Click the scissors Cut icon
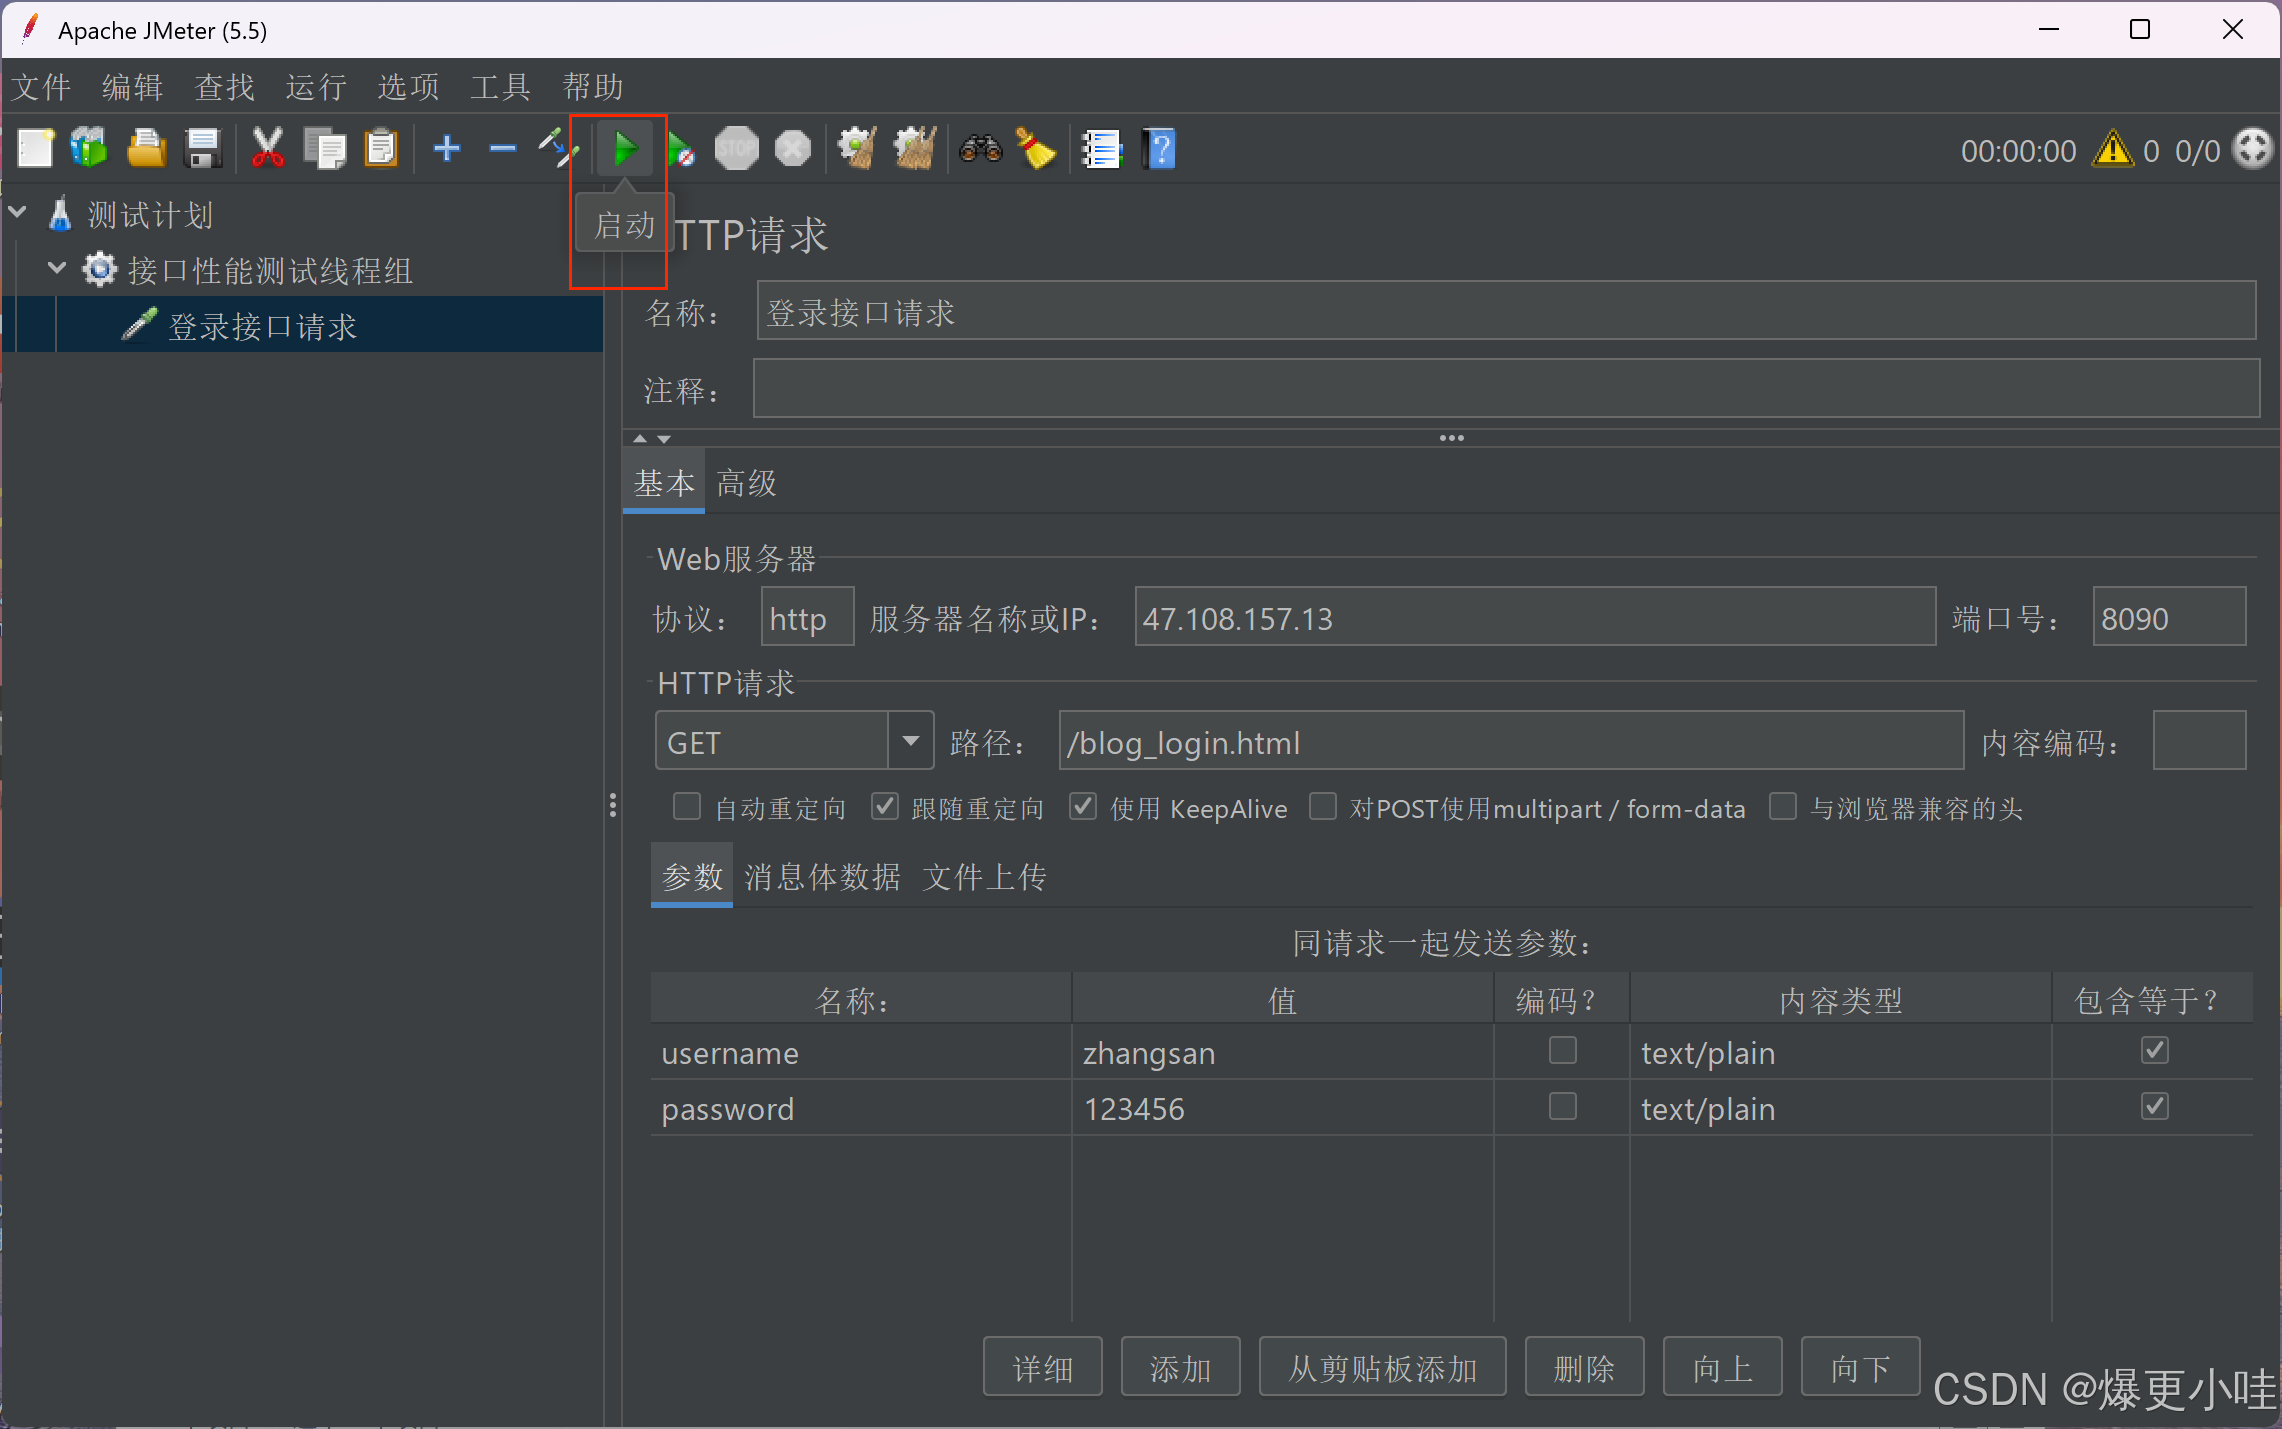The image size is (2282, 1429). point(267,150)
